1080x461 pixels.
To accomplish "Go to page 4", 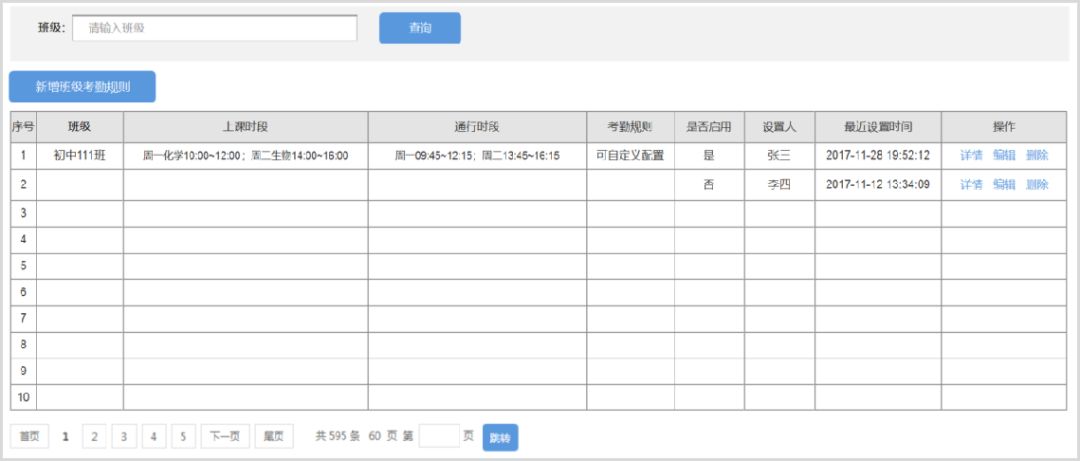I will 154,436.
